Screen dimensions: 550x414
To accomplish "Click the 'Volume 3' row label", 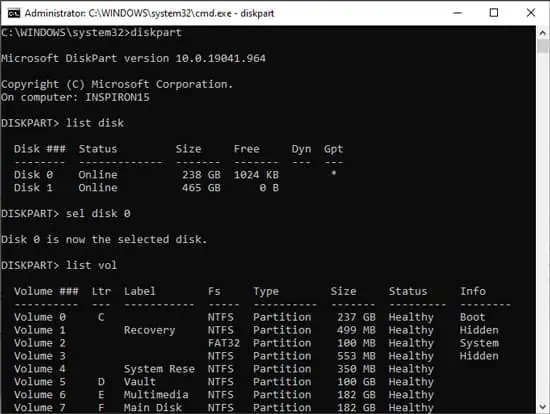I will pos(40,356).
